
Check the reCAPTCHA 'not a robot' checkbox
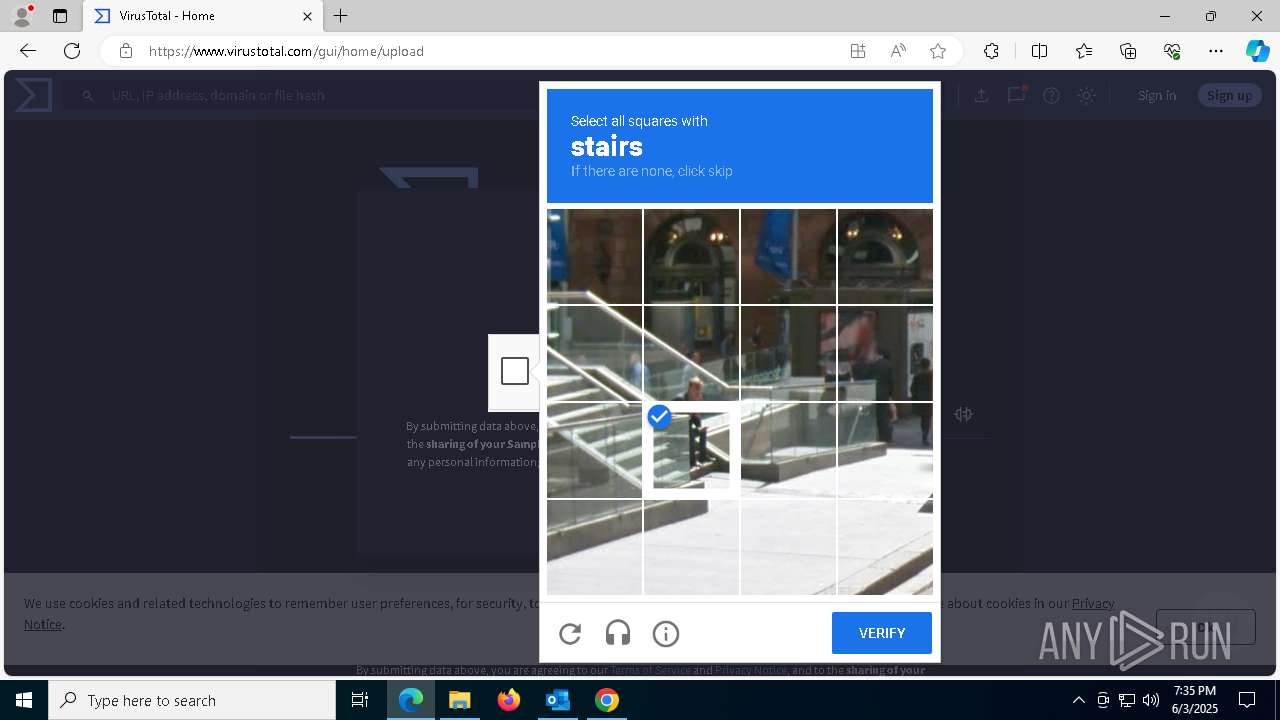(x=515, y=371)
